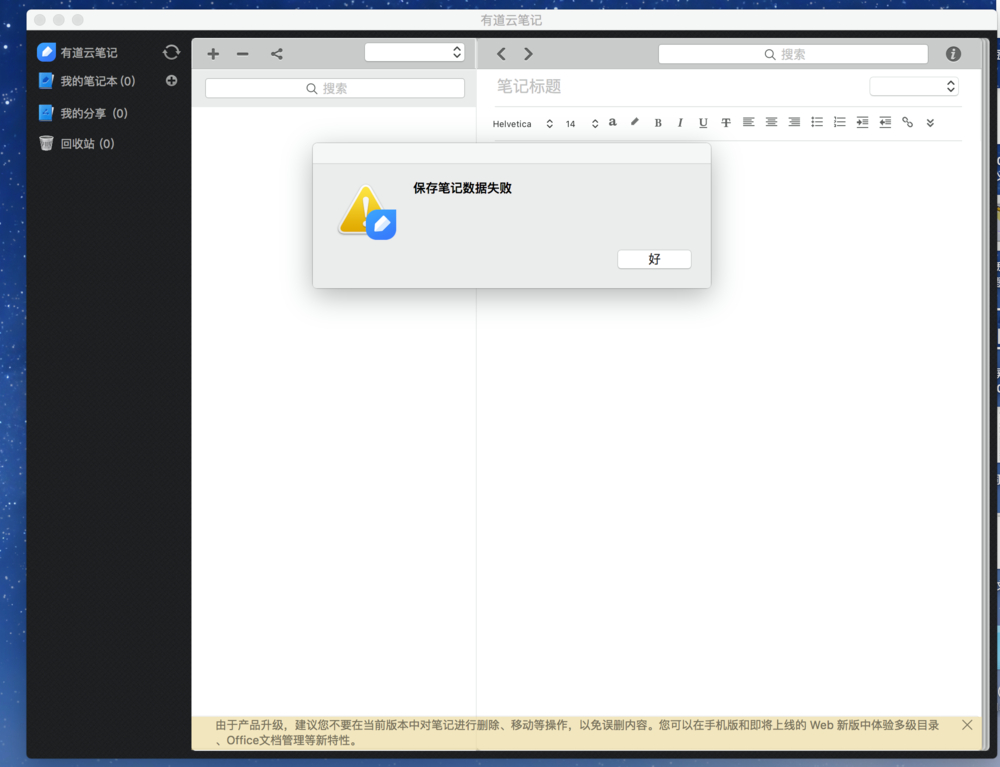Click the font color 'a' icon
The image size is (1000, 767).
tap(612, 122)
